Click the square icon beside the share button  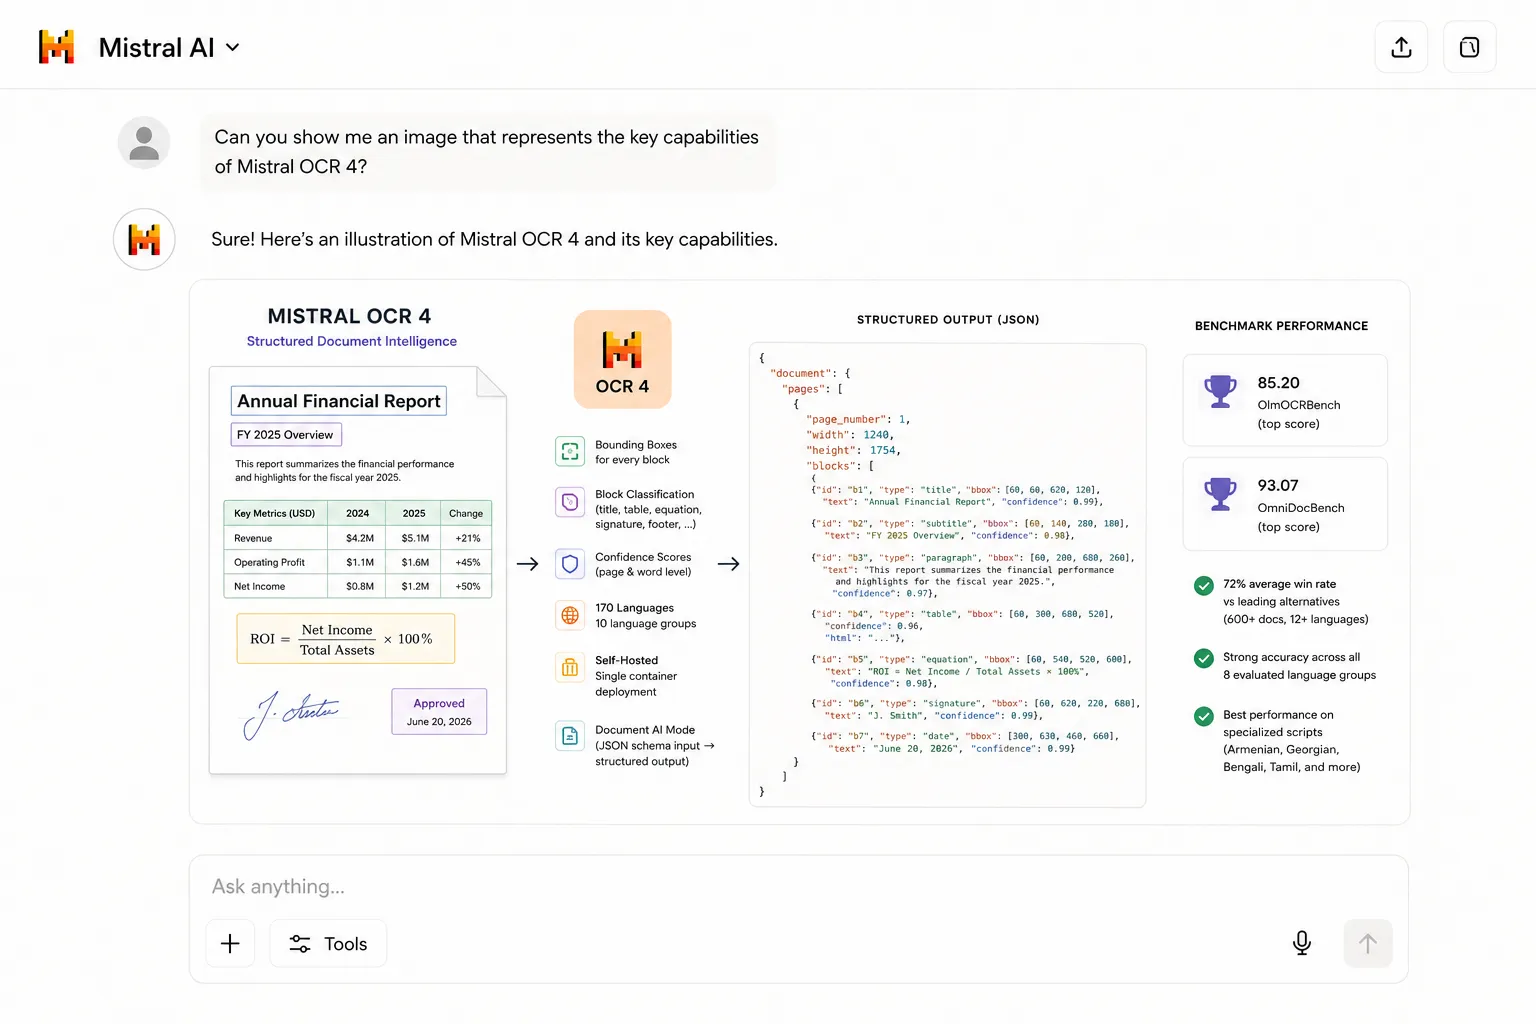click(1469, 47)
